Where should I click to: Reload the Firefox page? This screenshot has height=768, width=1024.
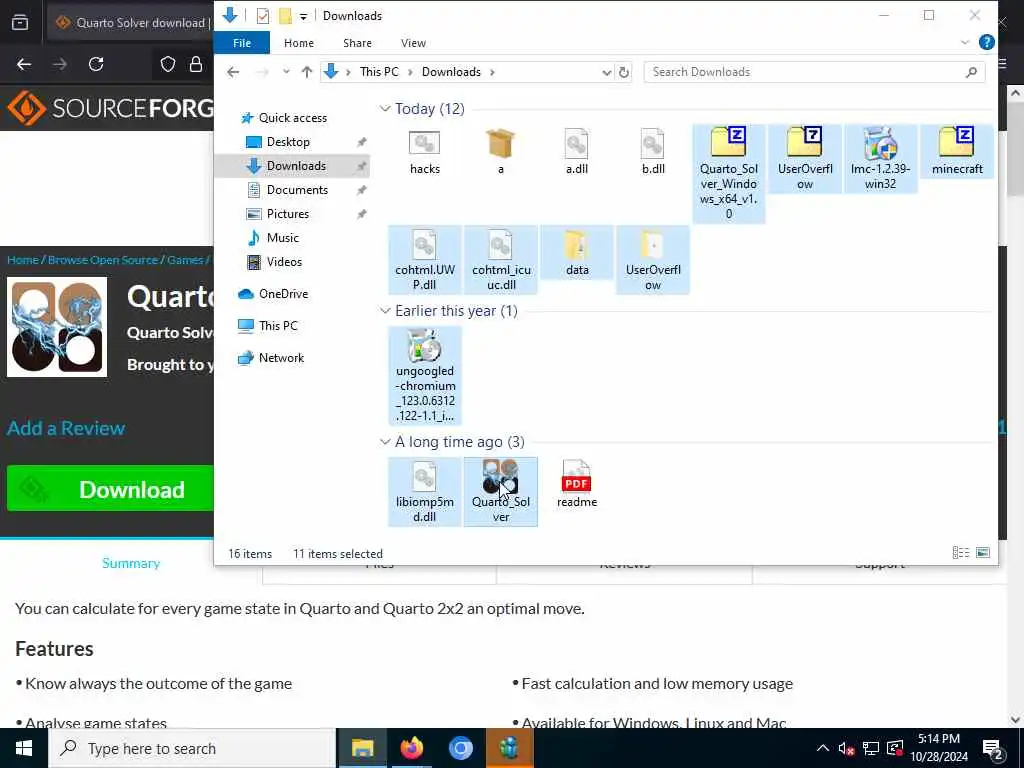[96, 64]
